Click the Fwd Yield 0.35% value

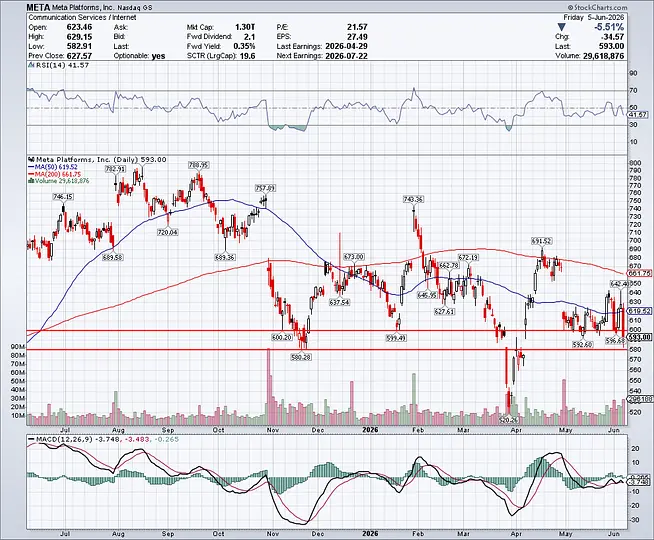tap(244, 46)
